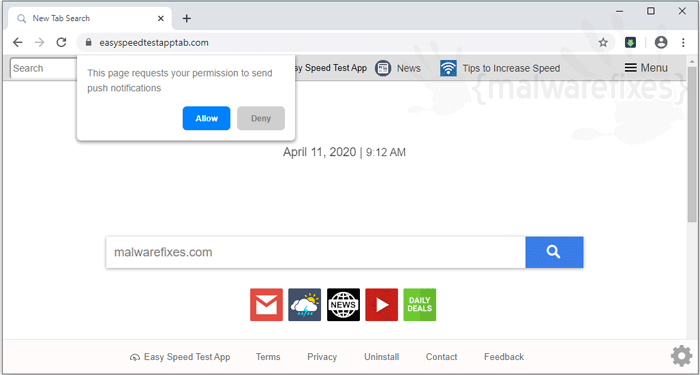
Task: Reload the page with the refresh icon
Action: [61, 42]
